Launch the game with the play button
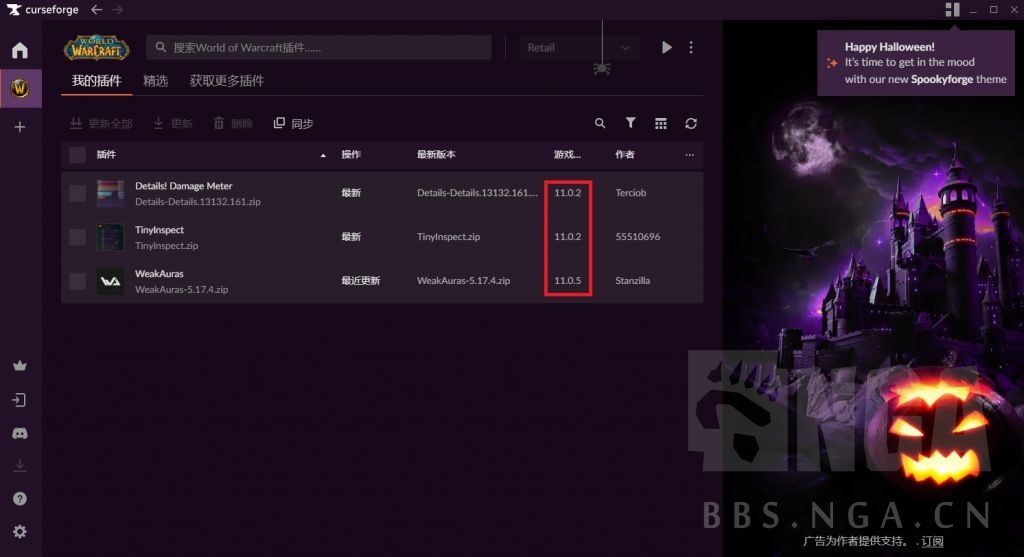1024x557 pixels. (x=667, y=47)
